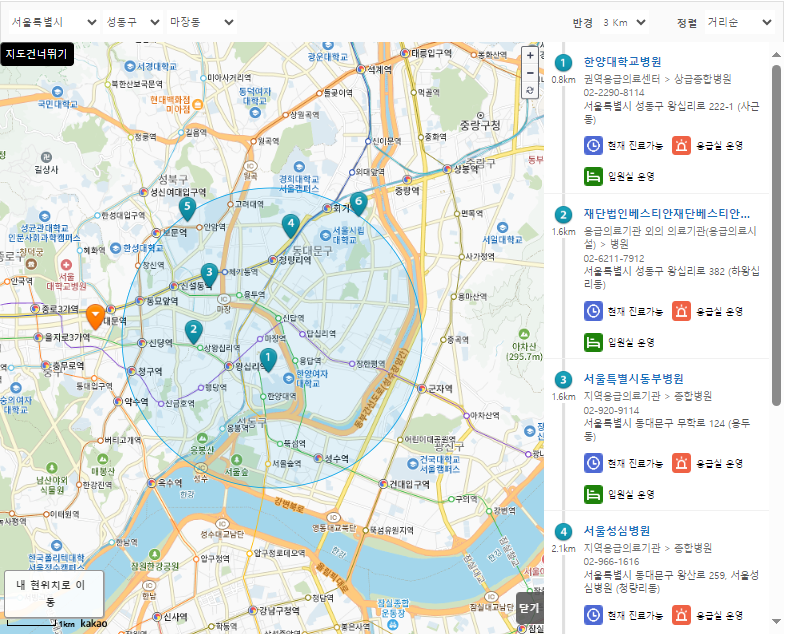787x640 pixels.
Task: Click the 닫기 close button
Action: coord(530,608)
